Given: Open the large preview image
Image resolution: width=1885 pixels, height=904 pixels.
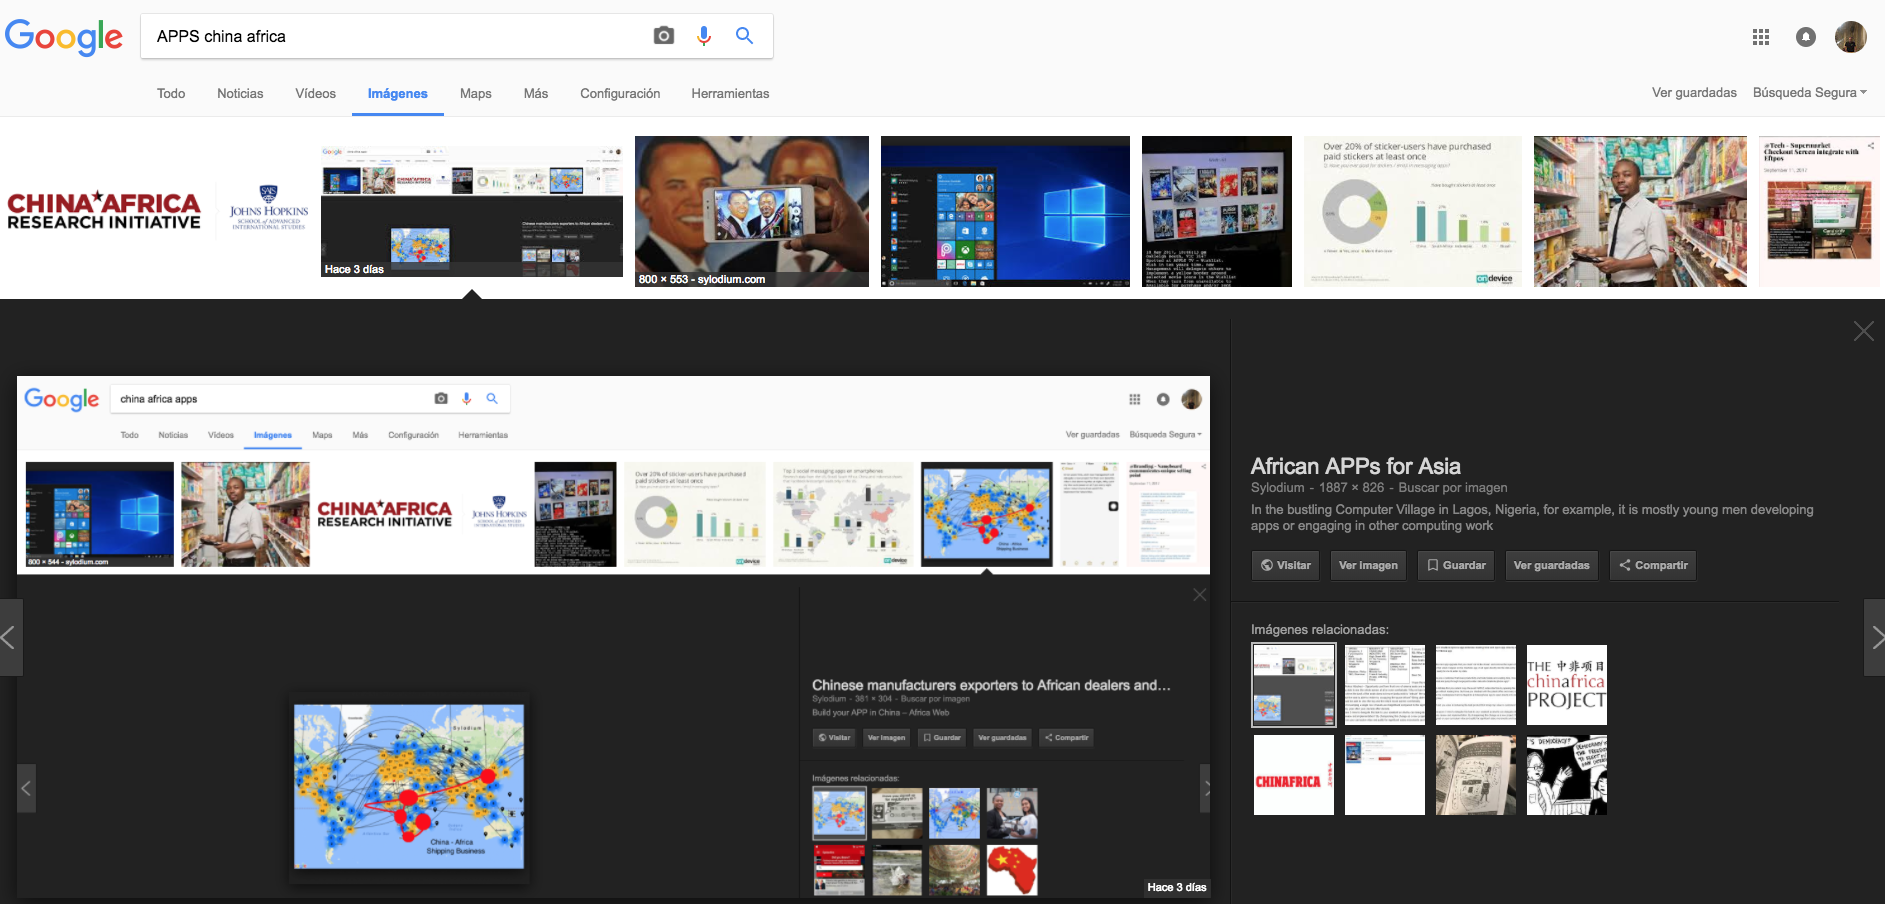Looking at the screenshot, I should (x=613, y=636).
